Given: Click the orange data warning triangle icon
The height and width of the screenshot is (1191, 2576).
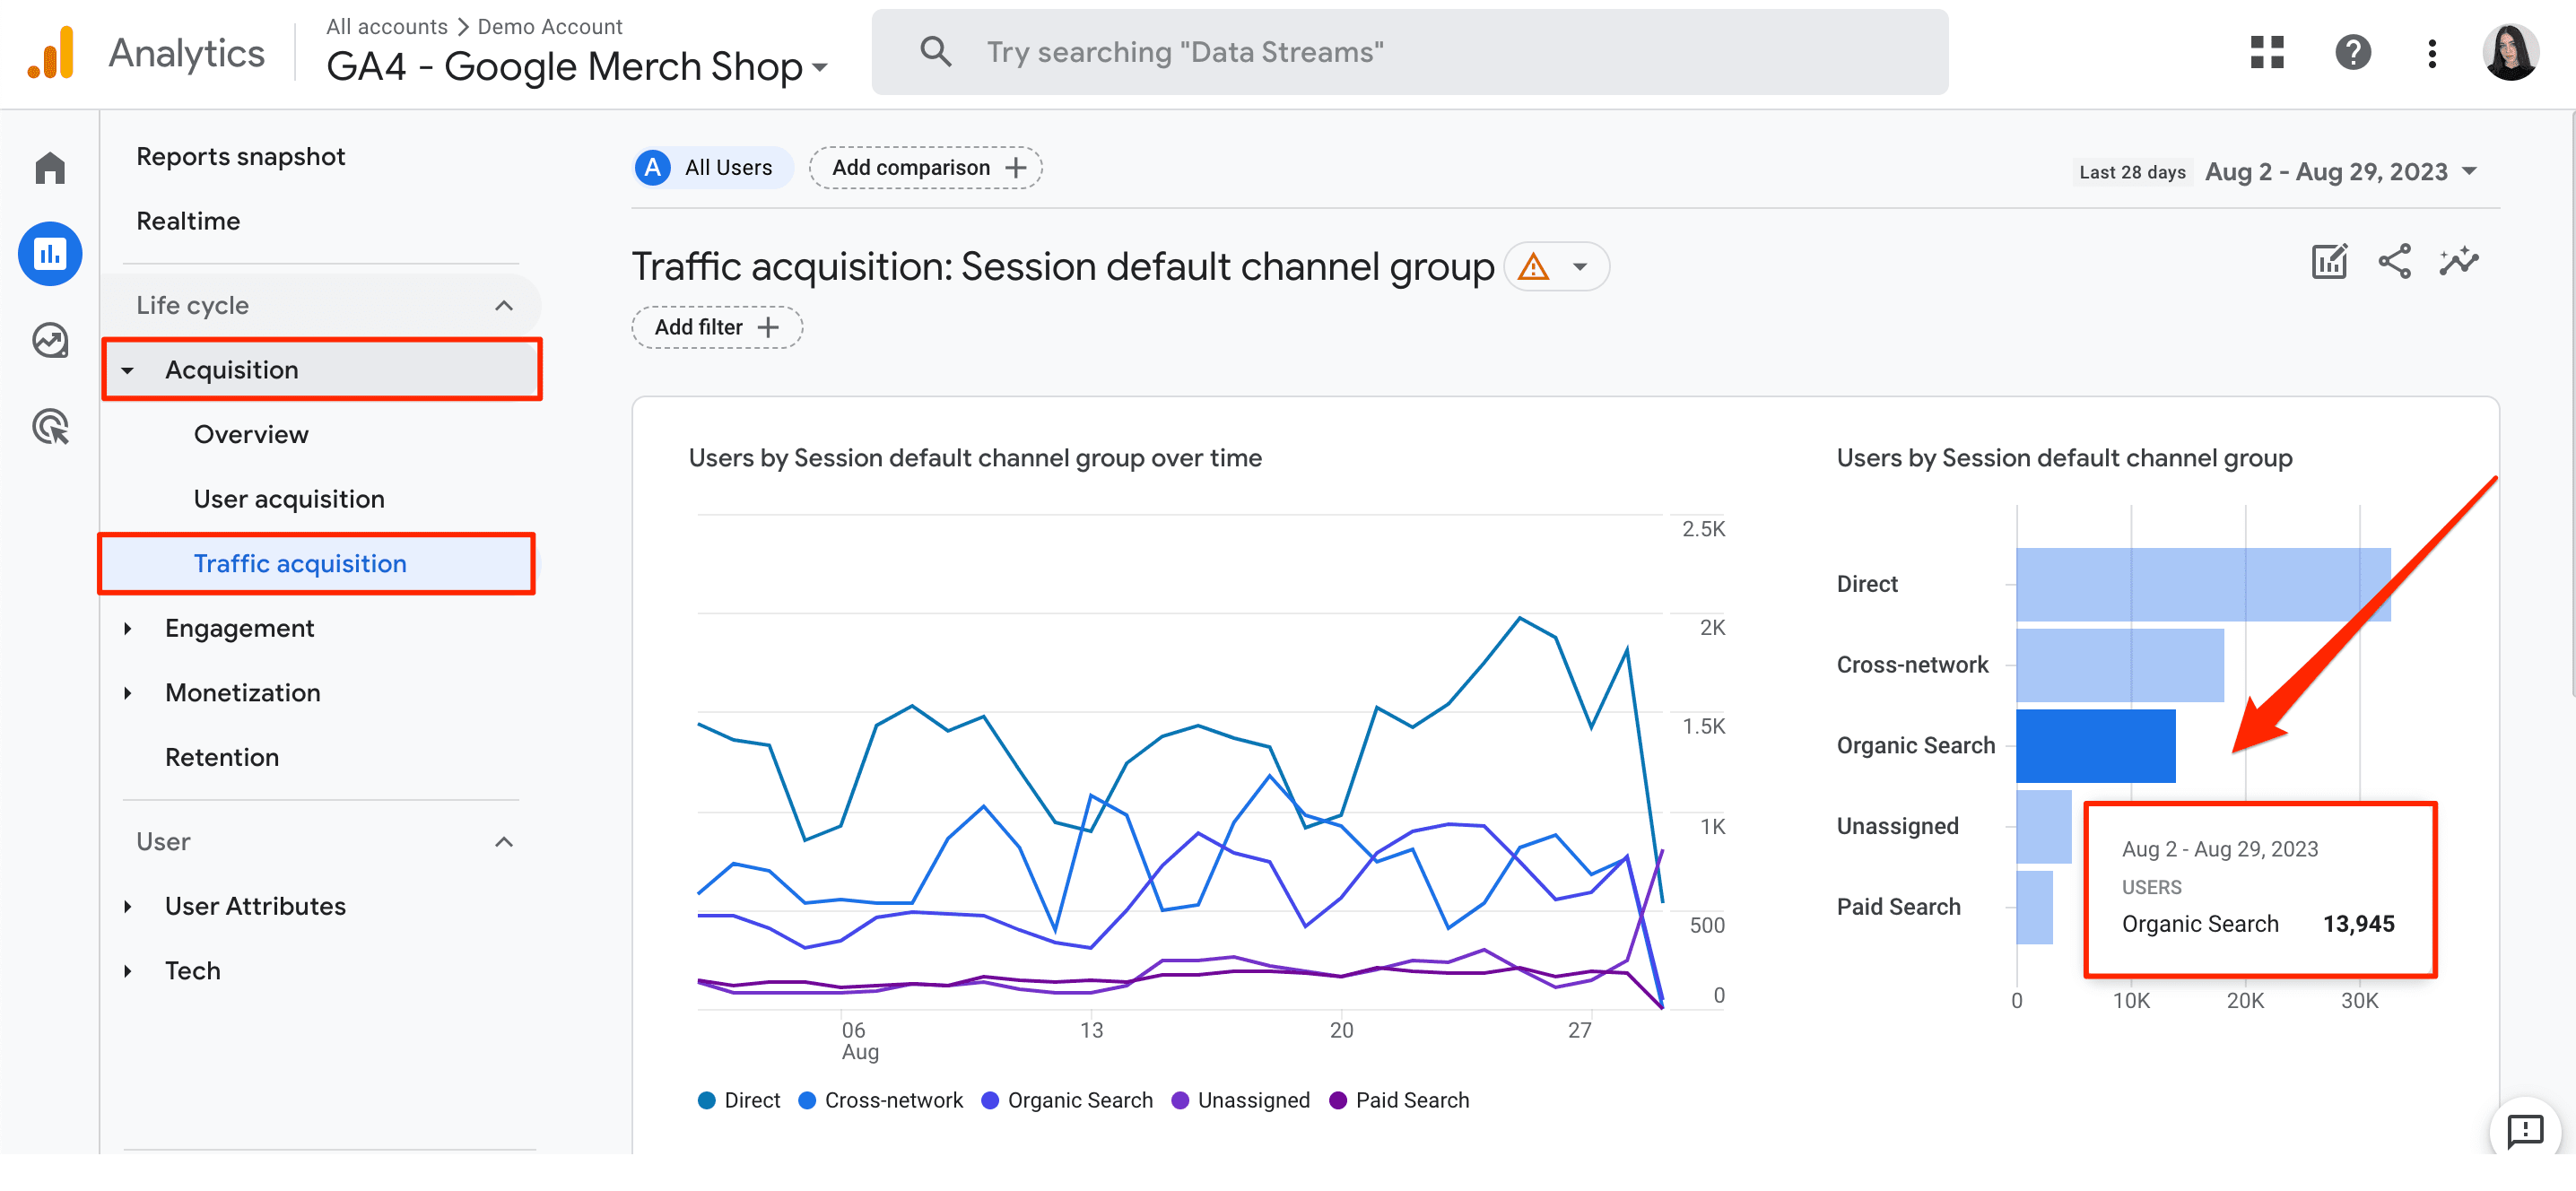Looking at the screenshot, I should (x=1533, y=267).
